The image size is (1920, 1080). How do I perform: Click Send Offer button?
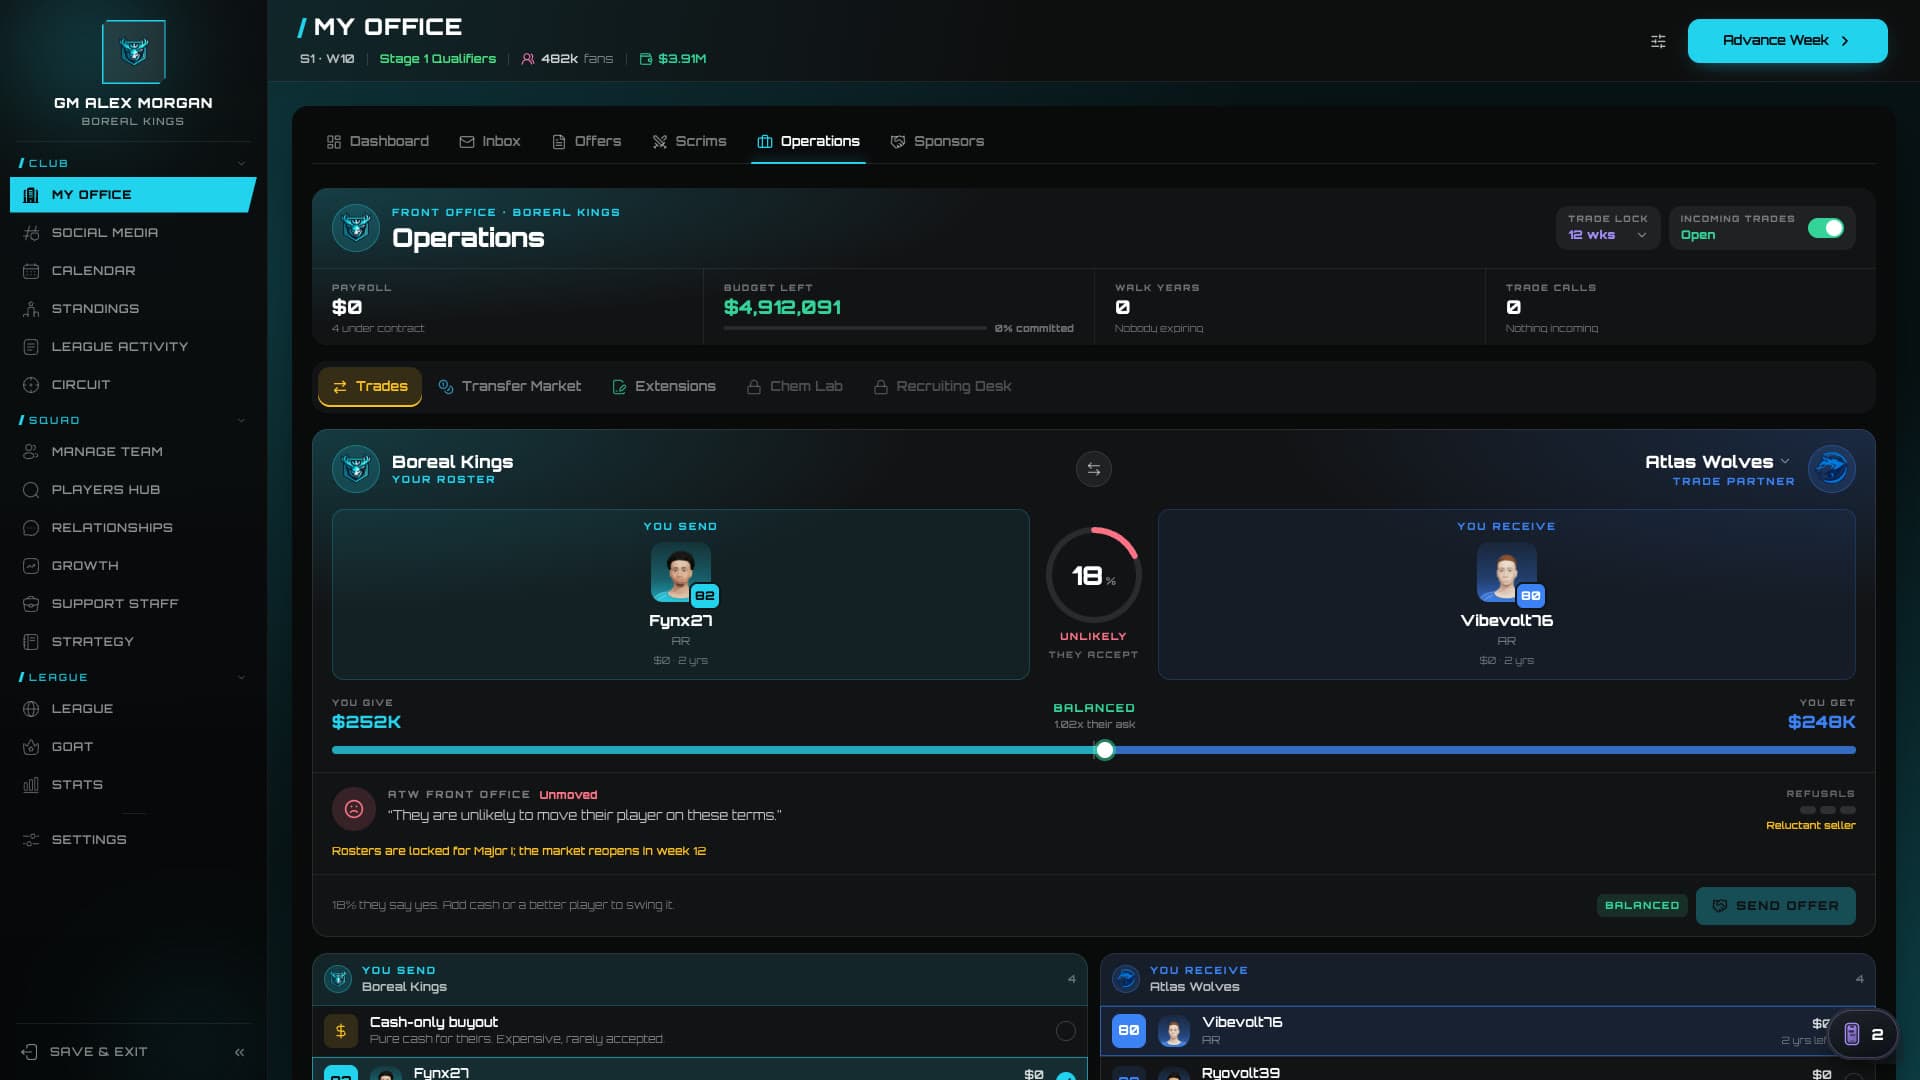(1775, 906)
